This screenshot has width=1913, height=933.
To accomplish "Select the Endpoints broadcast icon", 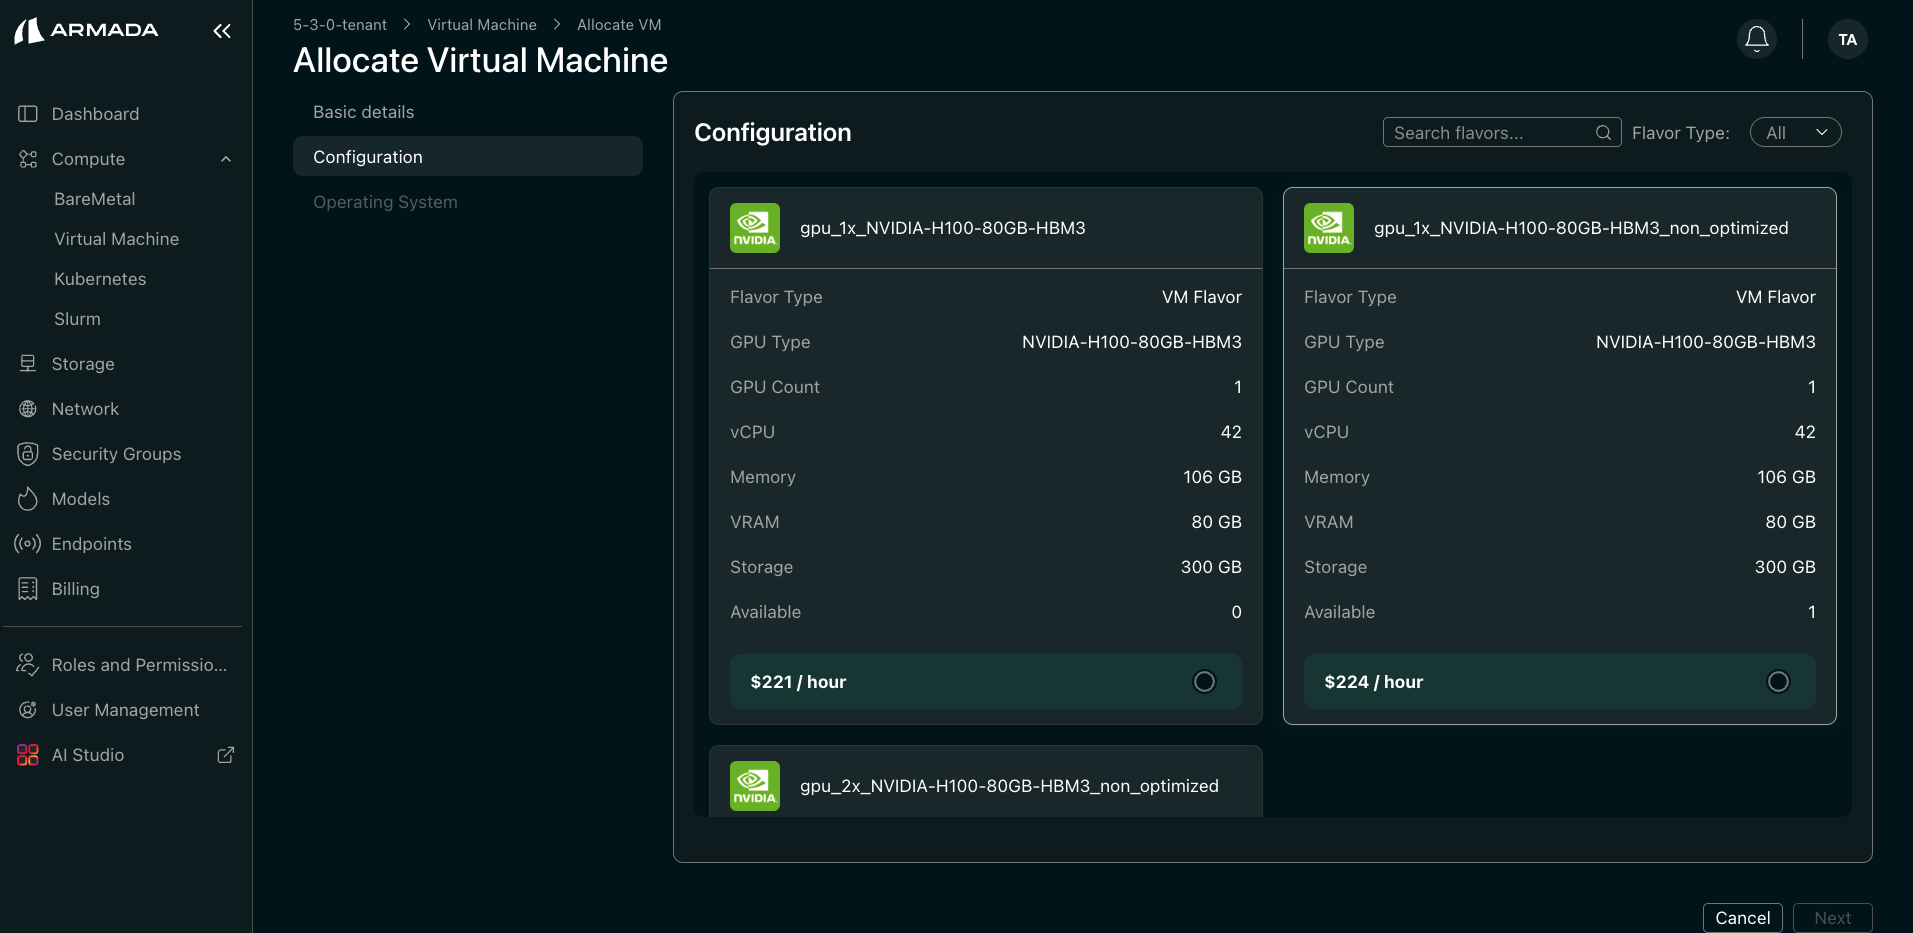I will (28, 543).
